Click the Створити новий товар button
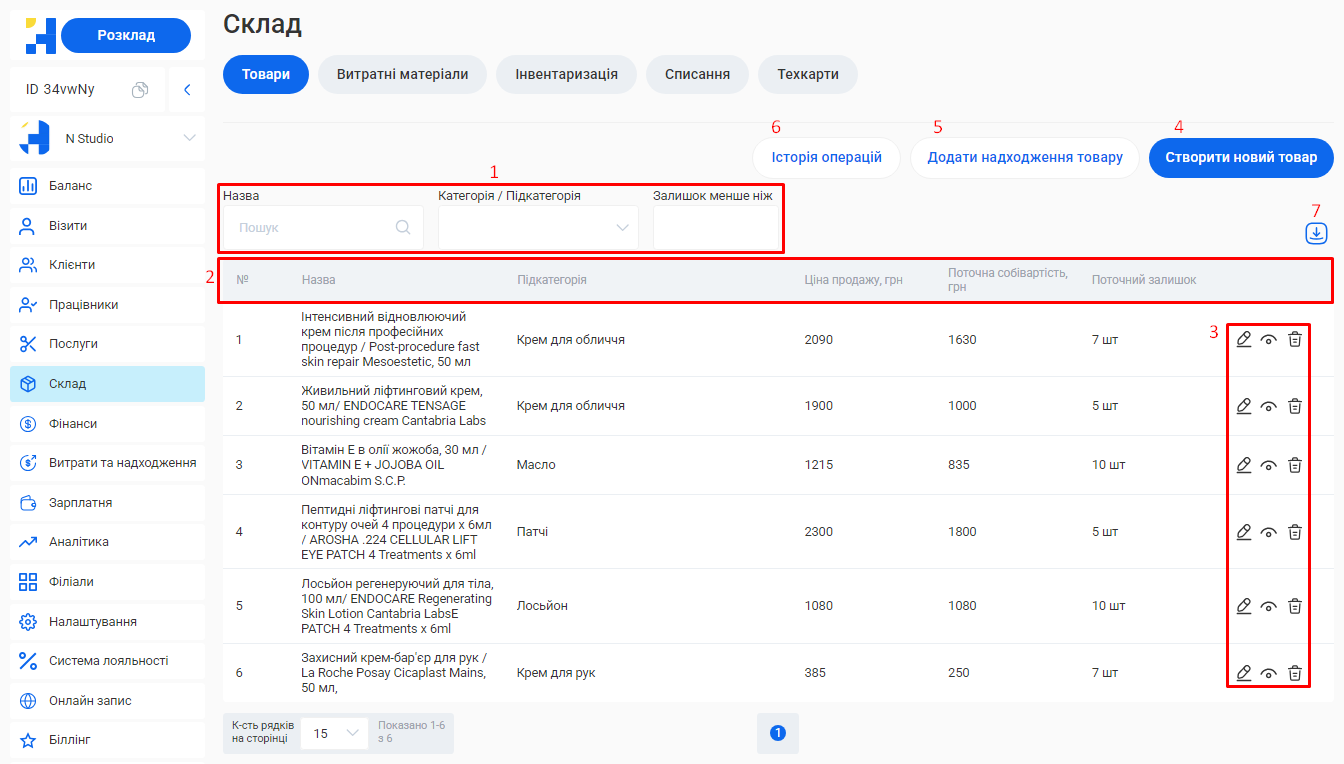Screen dimensions: 1344x764 click(1241, 158)
